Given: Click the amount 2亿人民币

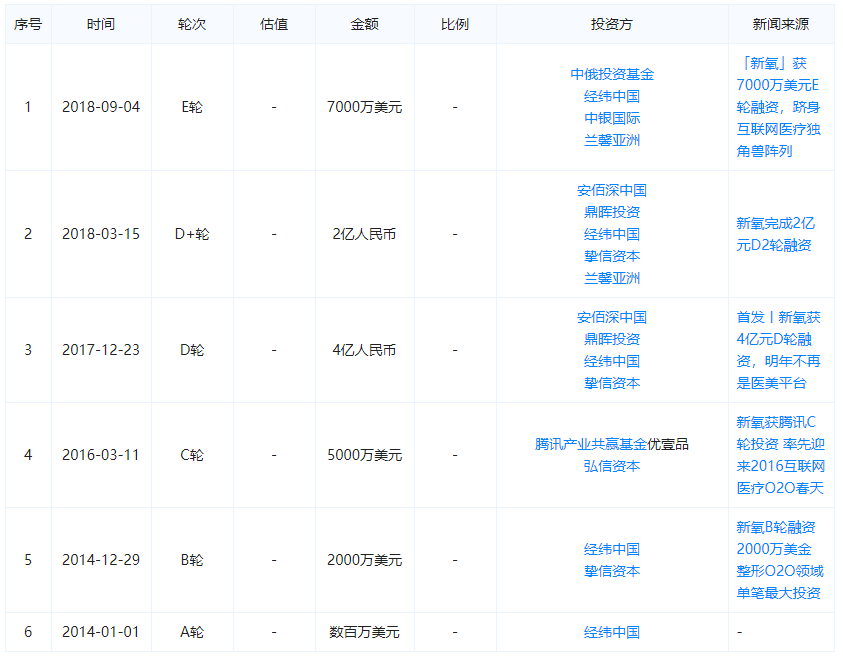Looking at the screenshot, I should [365, 234].
